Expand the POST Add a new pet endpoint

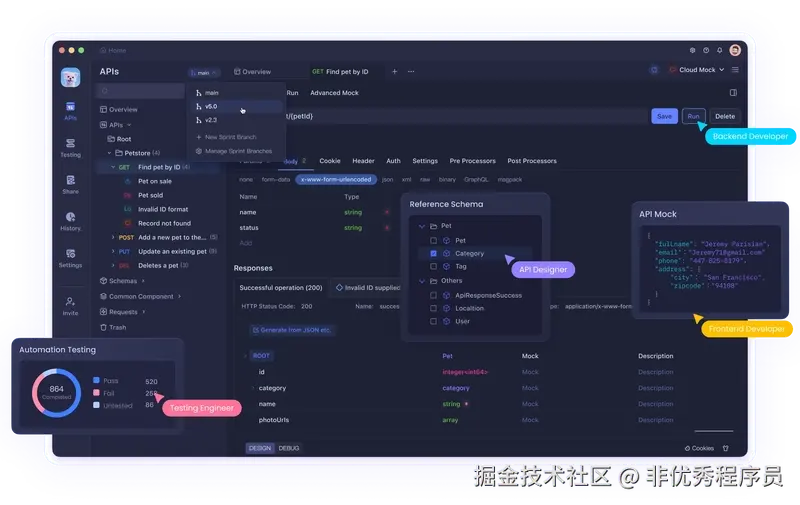[113, 237]
